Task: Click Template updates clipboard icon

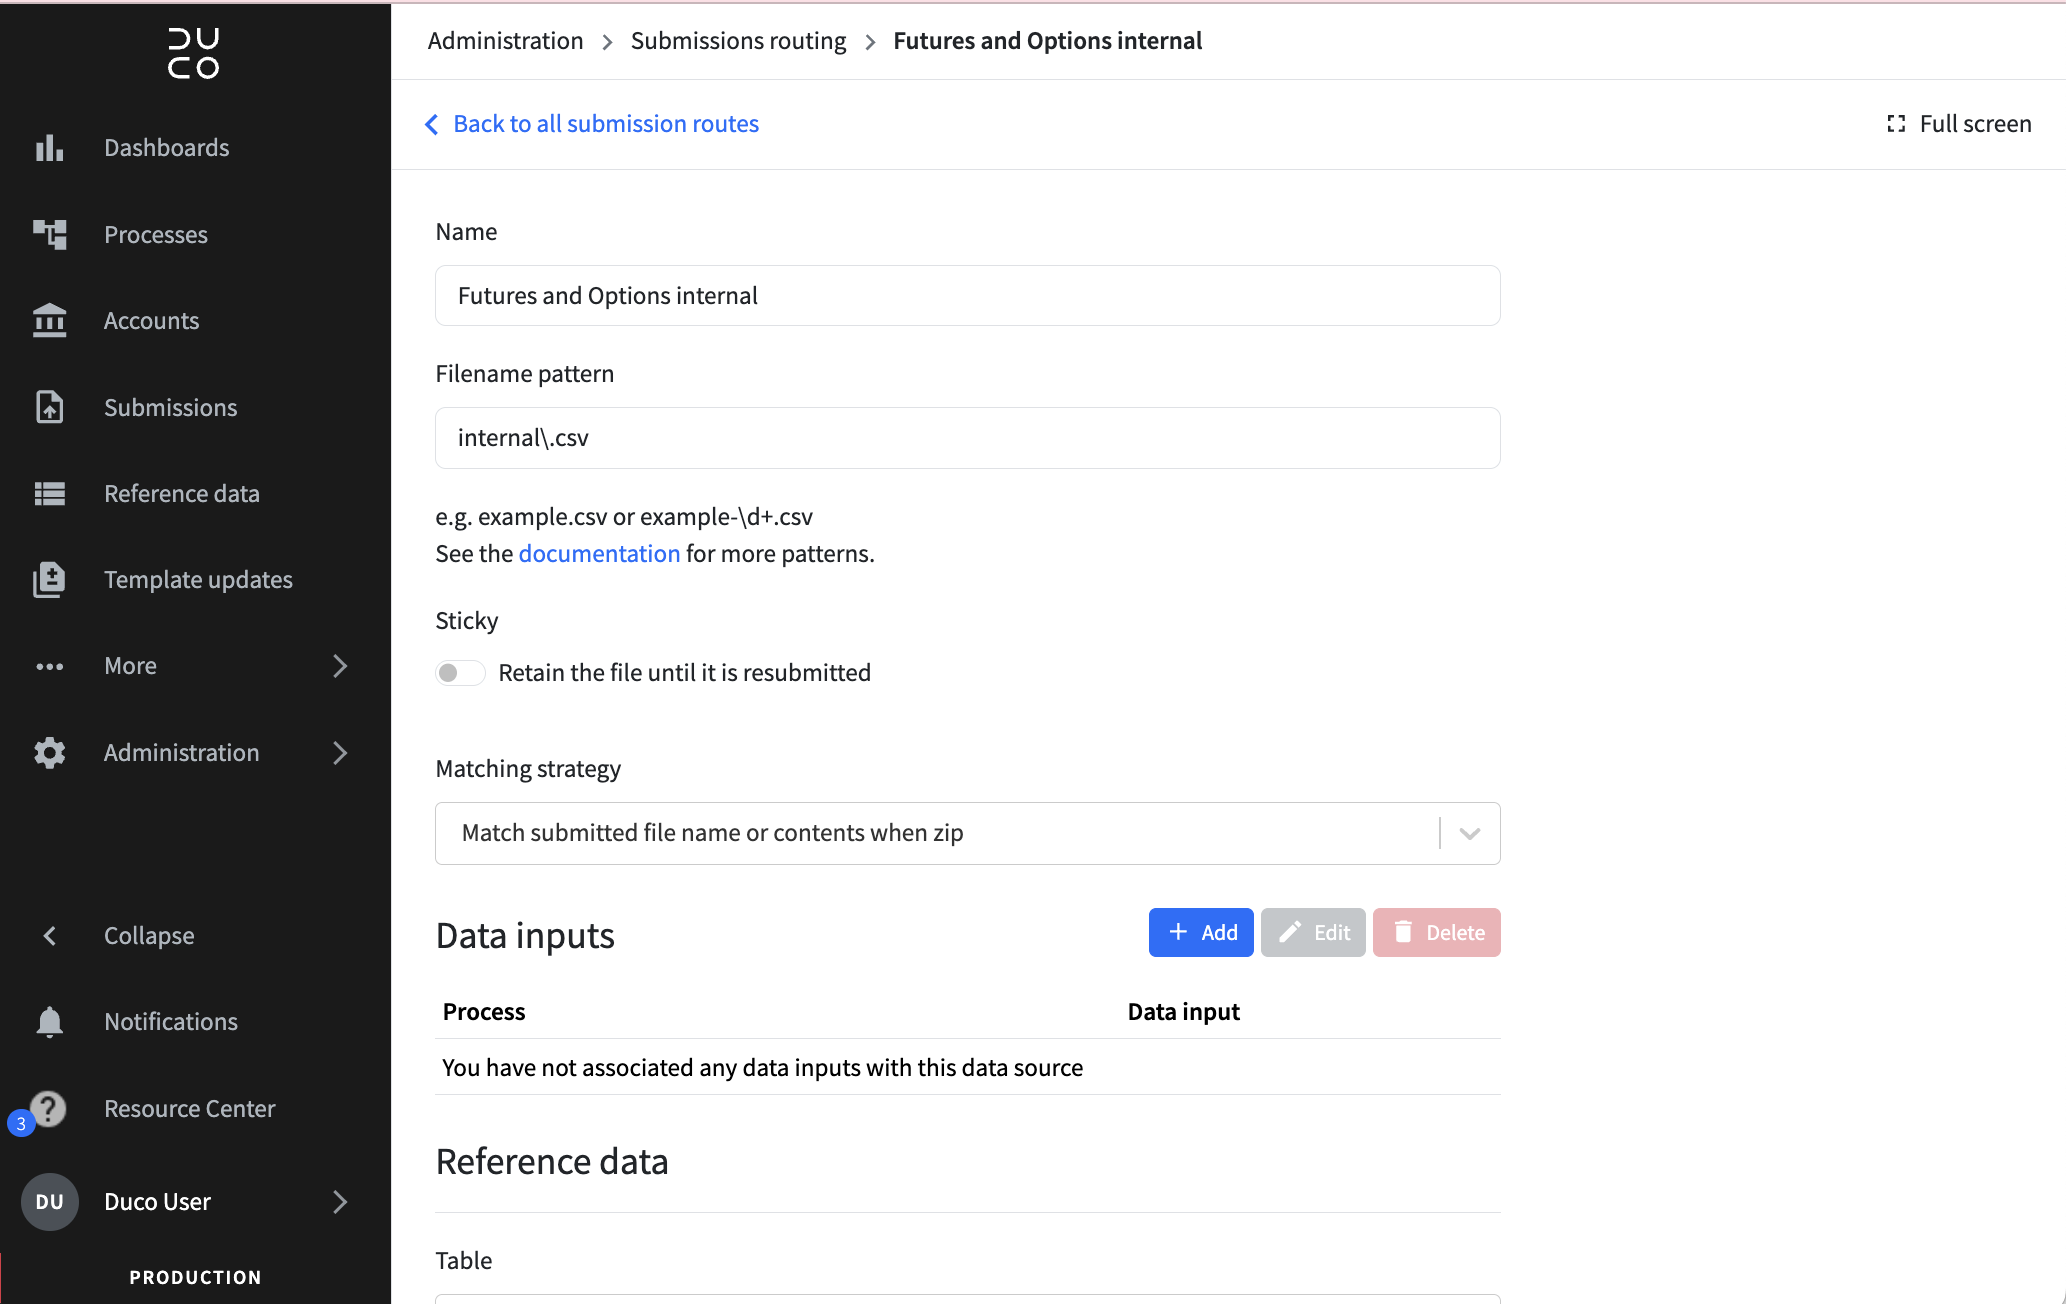Action: [49, 580]
